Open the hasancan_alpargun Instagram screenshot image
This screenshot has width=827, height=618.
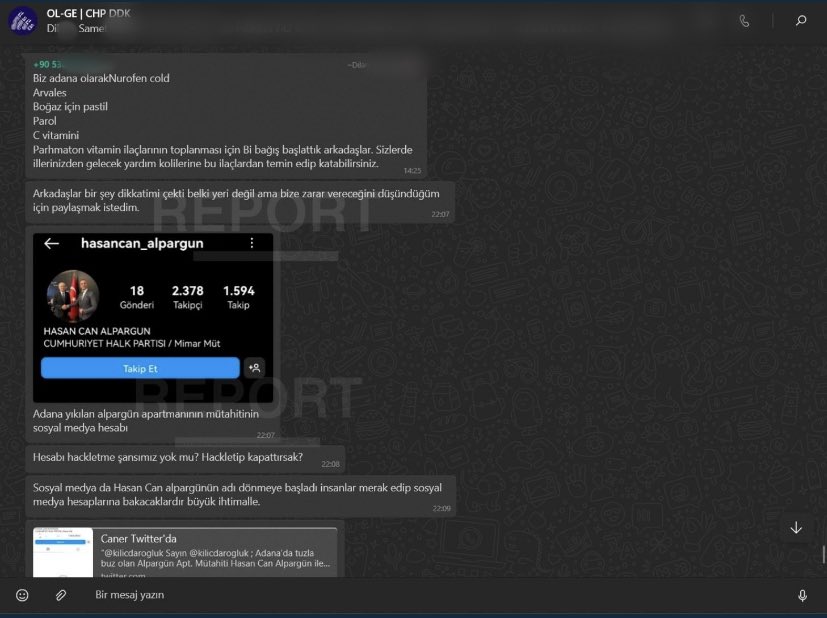click(x=153, y=317)
